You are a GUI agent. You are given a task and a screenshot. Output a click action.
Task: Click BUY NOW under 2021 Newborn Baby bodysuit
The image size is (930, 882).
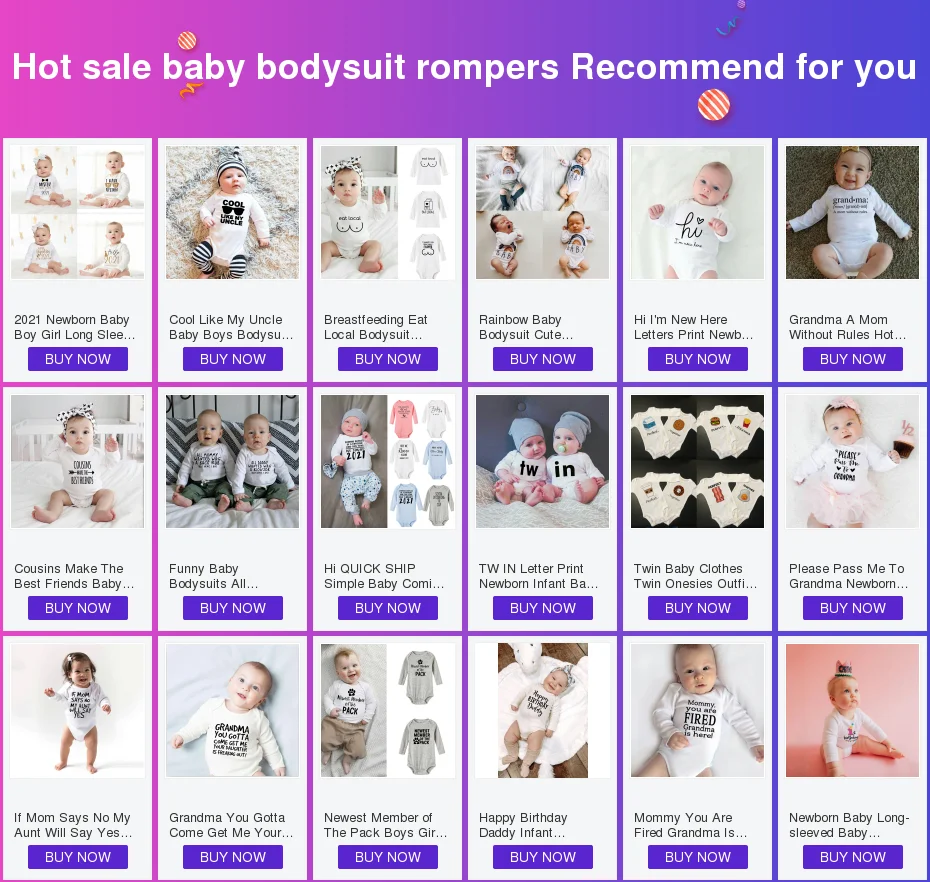click(78, 359)
